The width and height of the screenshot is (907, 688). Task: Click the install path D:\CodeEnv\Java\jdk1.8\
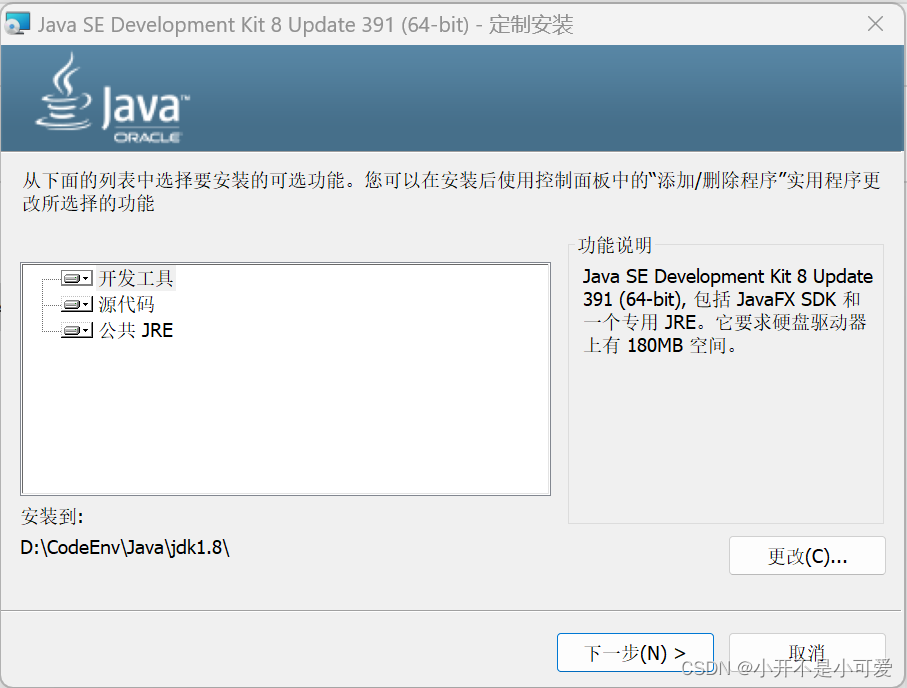click(x=126, y=548)
